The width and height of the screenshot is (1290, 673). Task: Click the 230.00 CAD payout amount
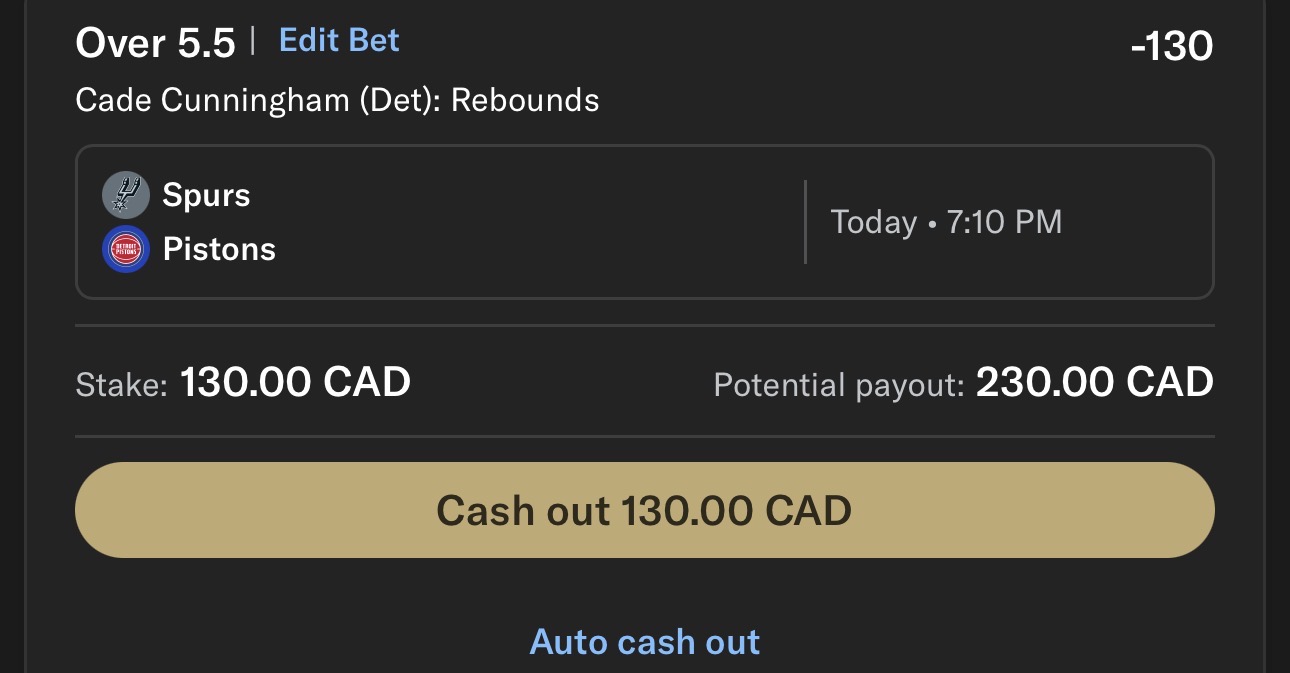(x=1094, y=382)
